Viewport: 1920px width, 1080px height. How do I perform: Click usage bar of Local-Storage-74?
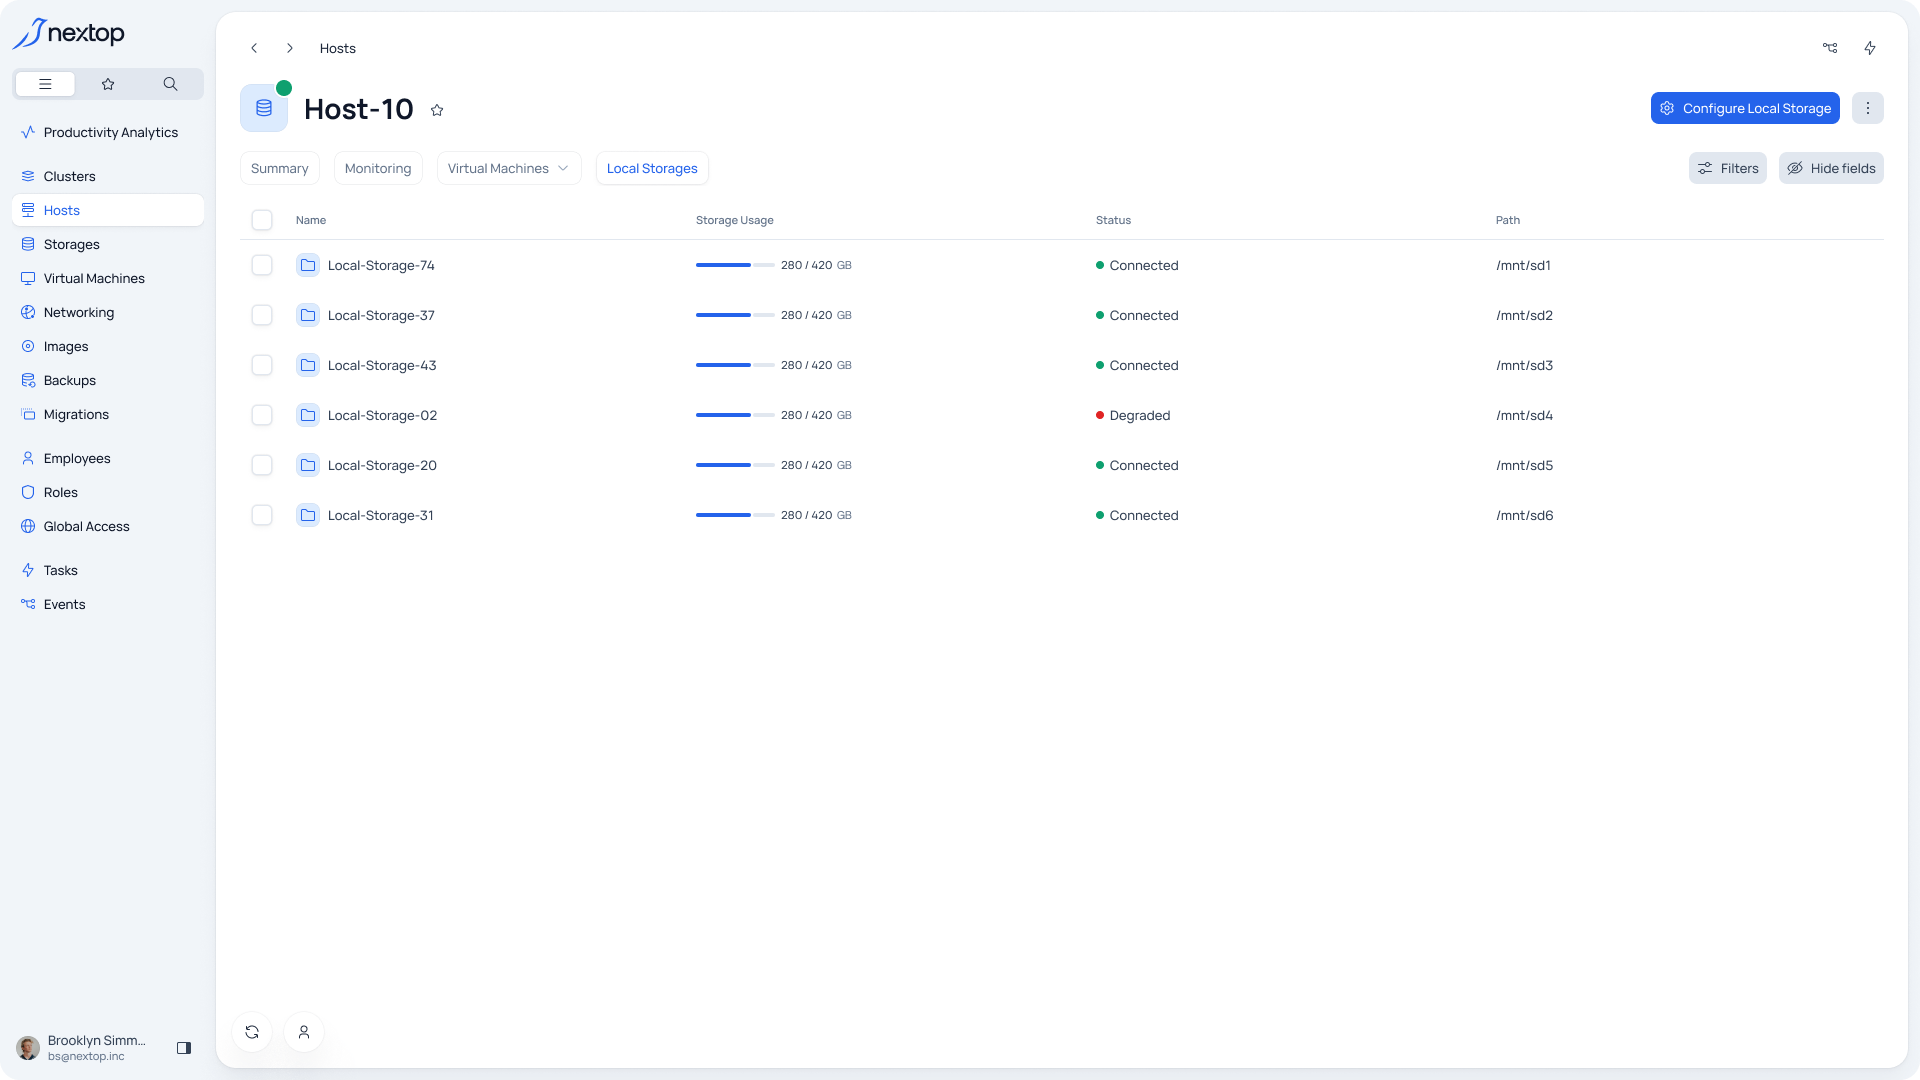coord(735,265)
